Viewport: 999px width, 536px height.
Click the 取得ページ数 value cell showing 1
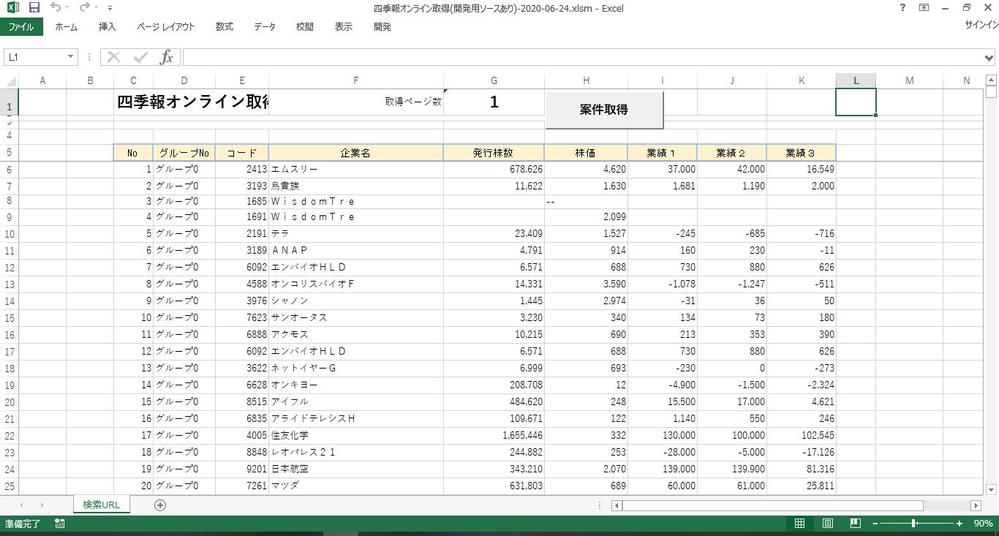click(x=494, y=102)
